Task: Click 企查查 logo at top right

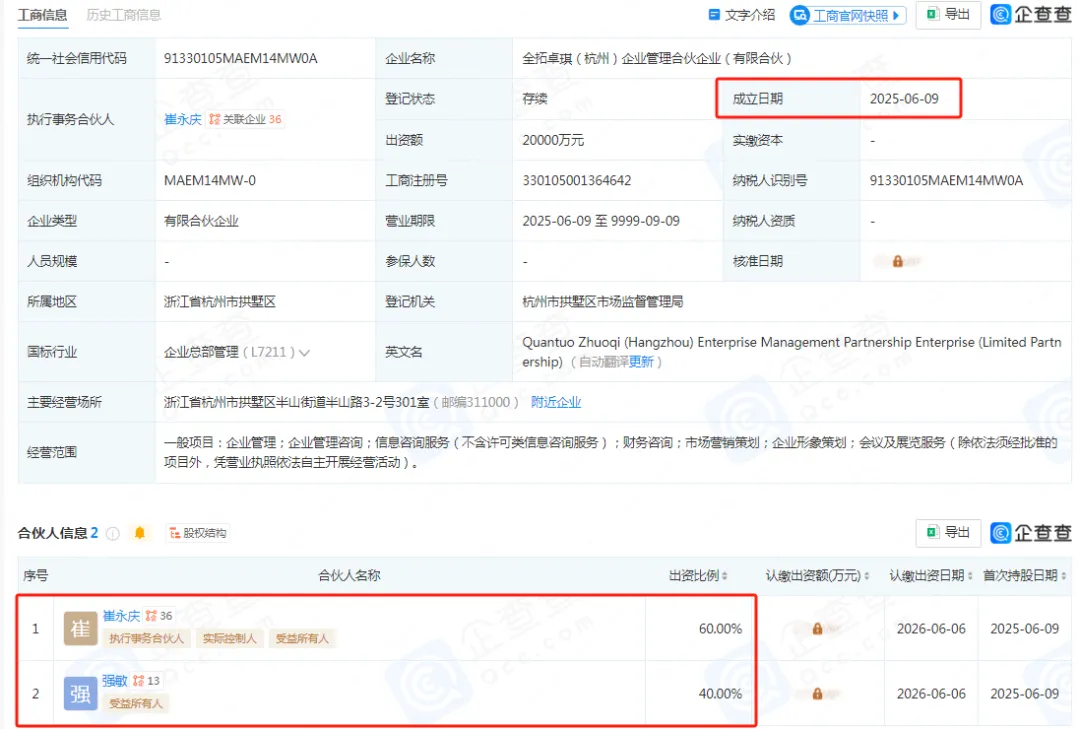Action: click(1030, 14)
